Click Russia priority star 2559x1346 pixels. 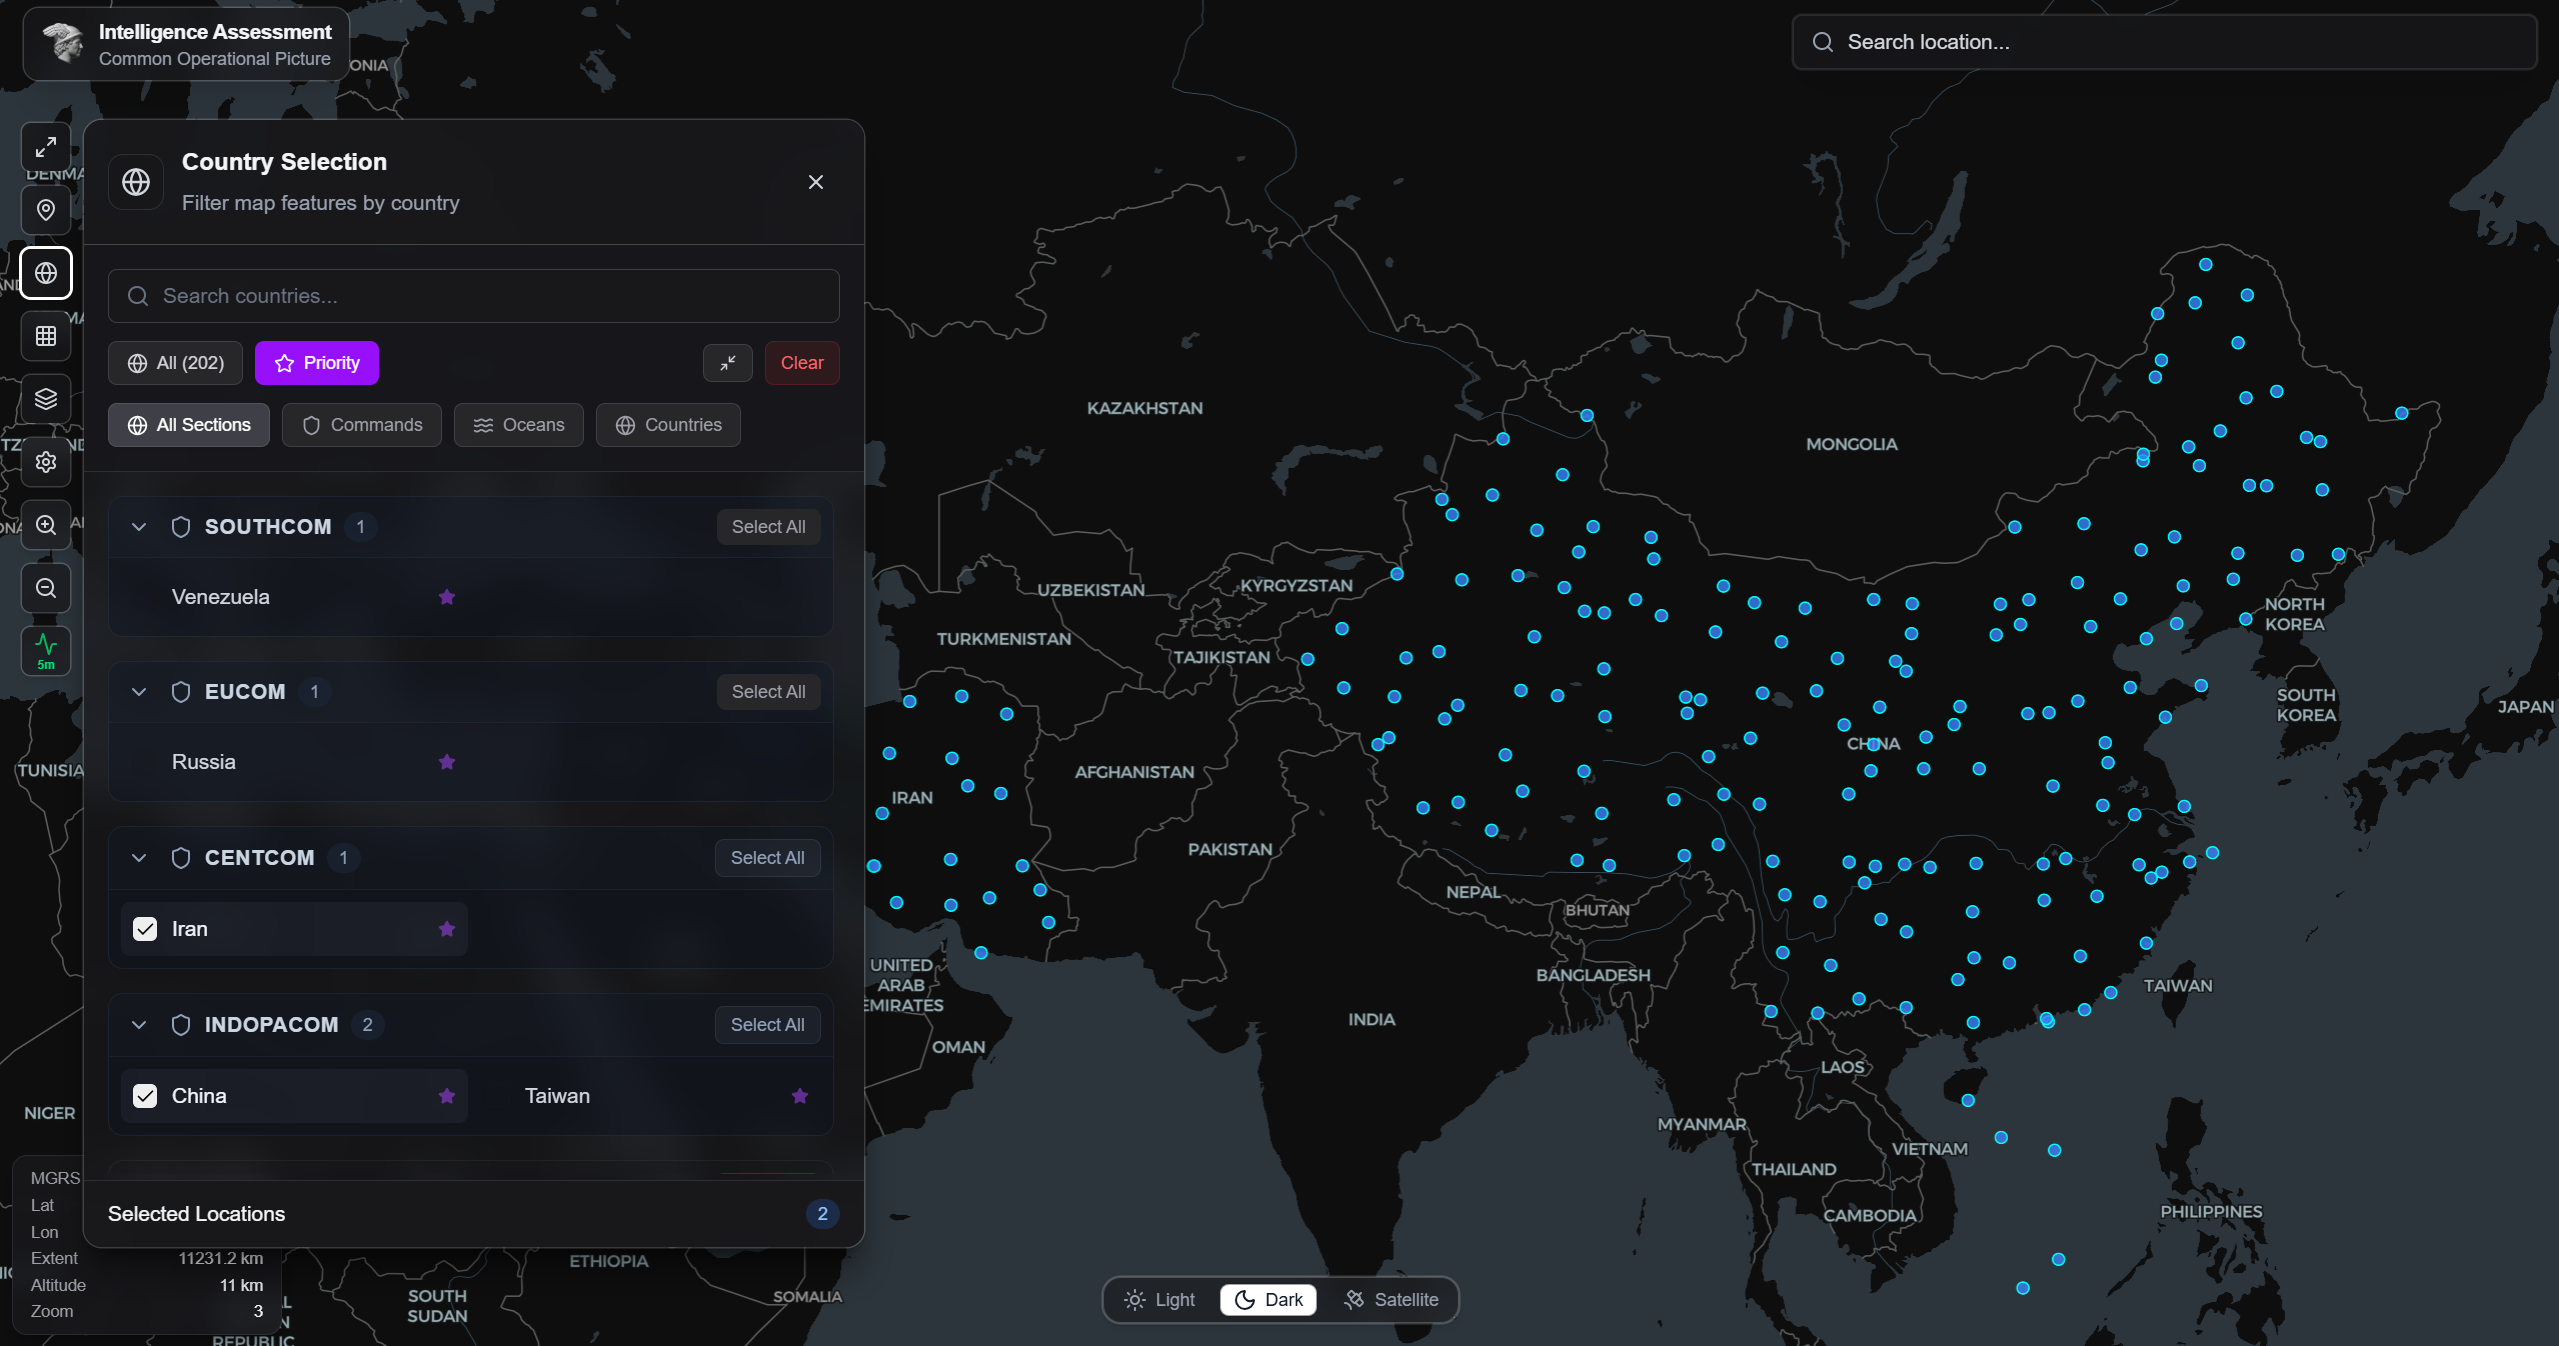[x=447, y=762]
